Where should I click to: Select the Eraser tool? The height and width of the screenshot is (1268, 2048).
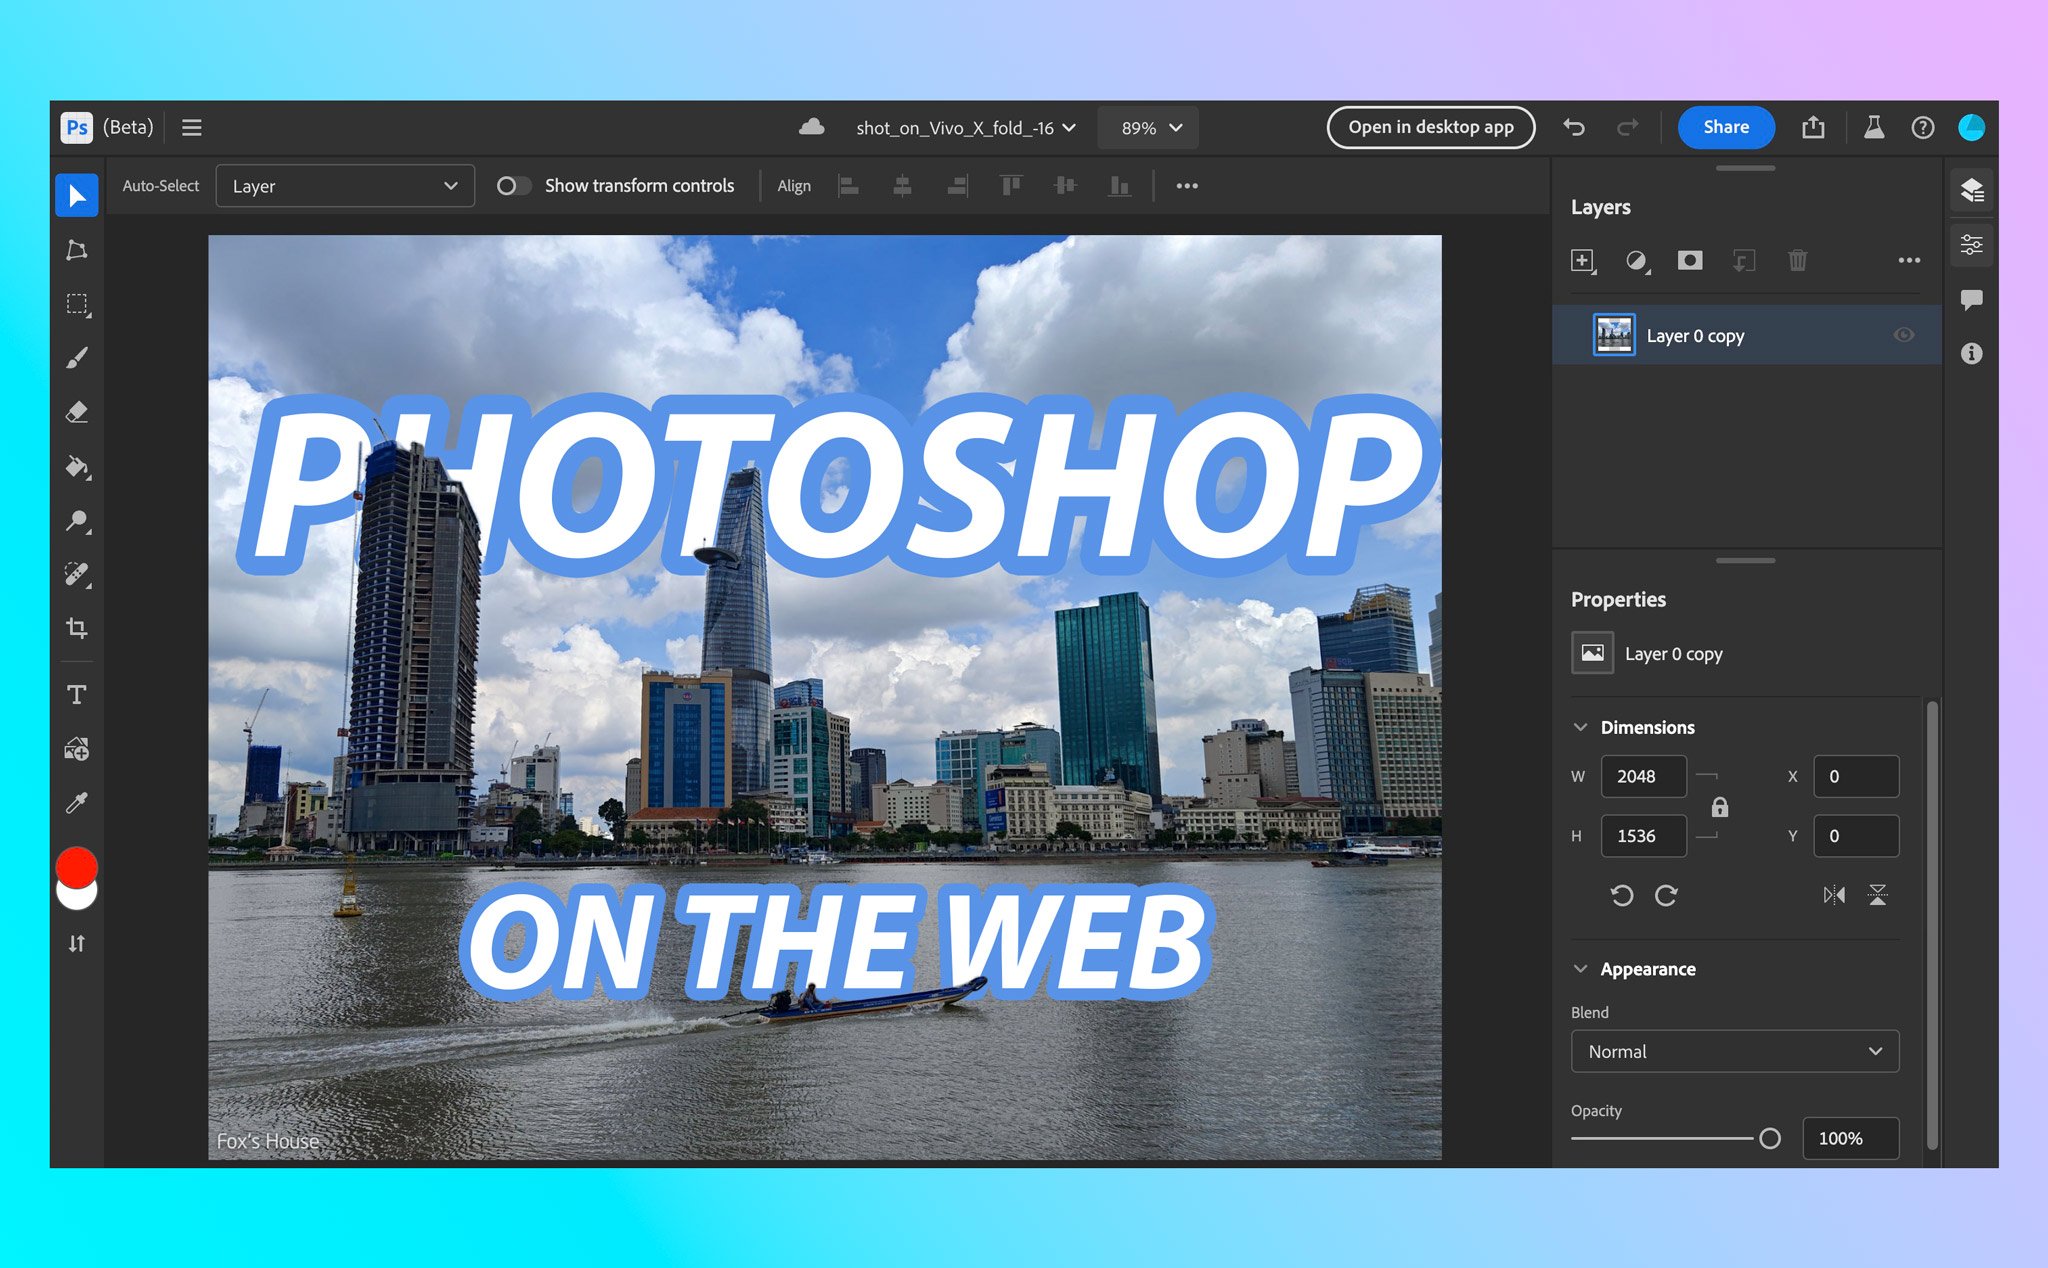(x=76, y=412)
